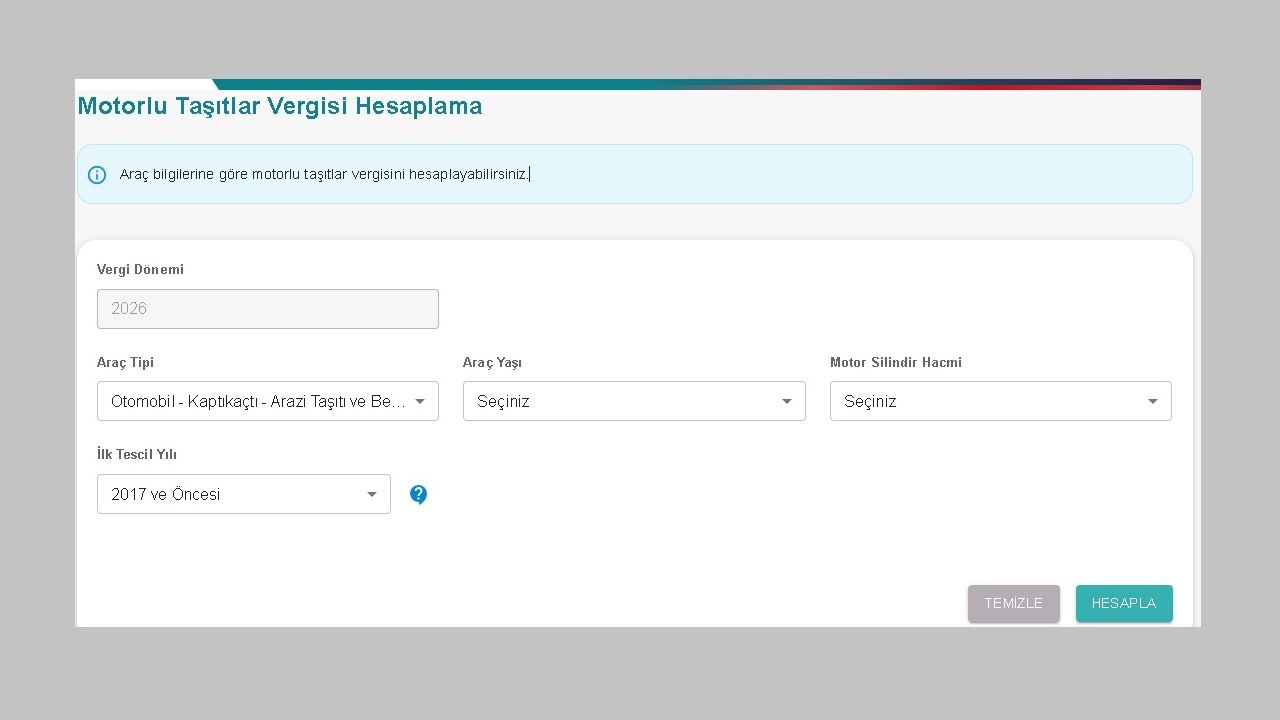Click the Vergi Dönemi field showing 2026

[x=267, y=309]
